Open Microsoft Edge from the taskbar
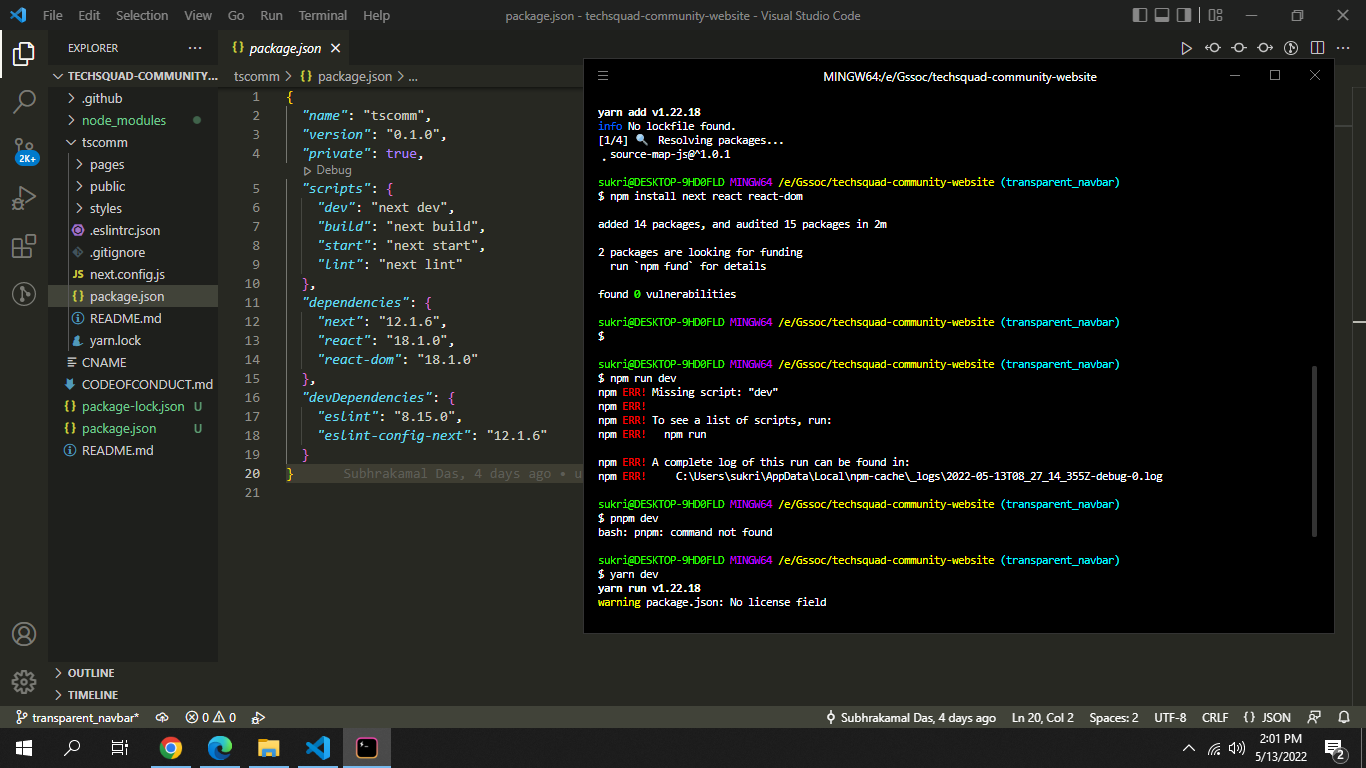The height and width of the screenshot is (768, 1366). tap(219, 747)
